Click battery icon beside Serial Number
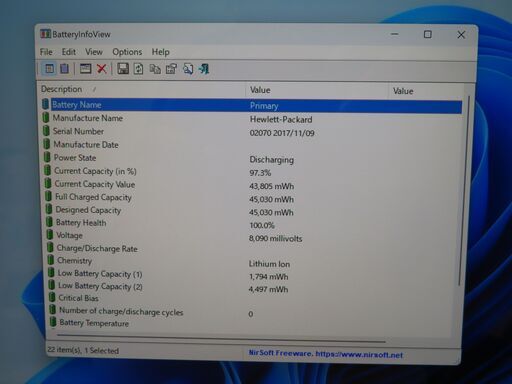This screenshot has width=512, height=384. pos(46,131)
